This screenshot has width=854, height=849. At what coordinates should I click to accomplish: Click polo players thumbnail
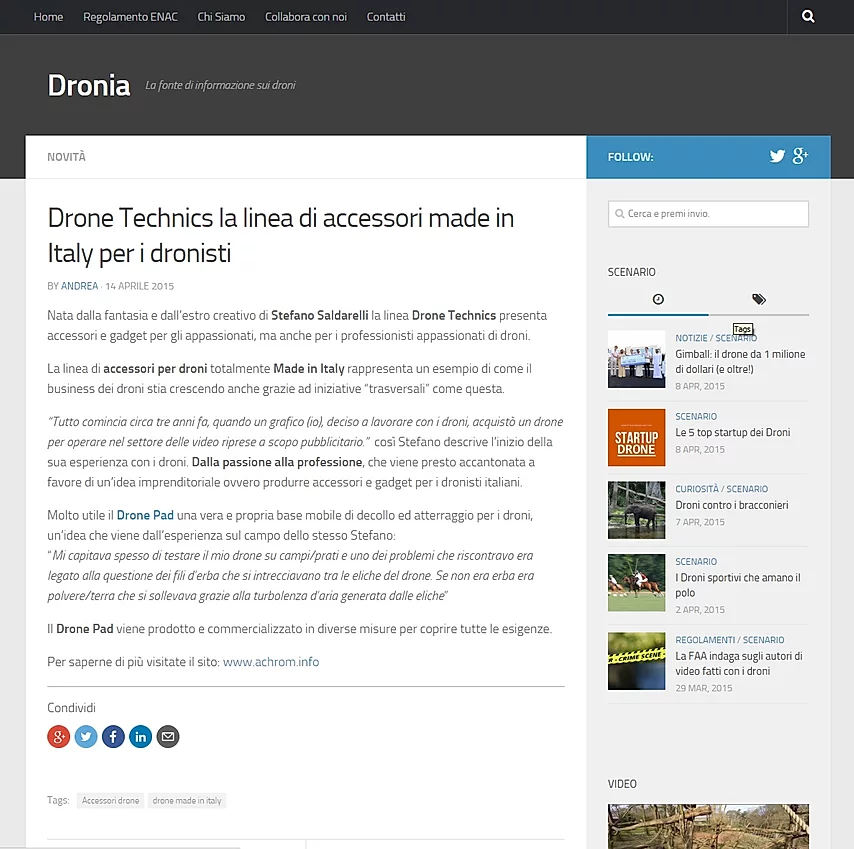point(636,583)
